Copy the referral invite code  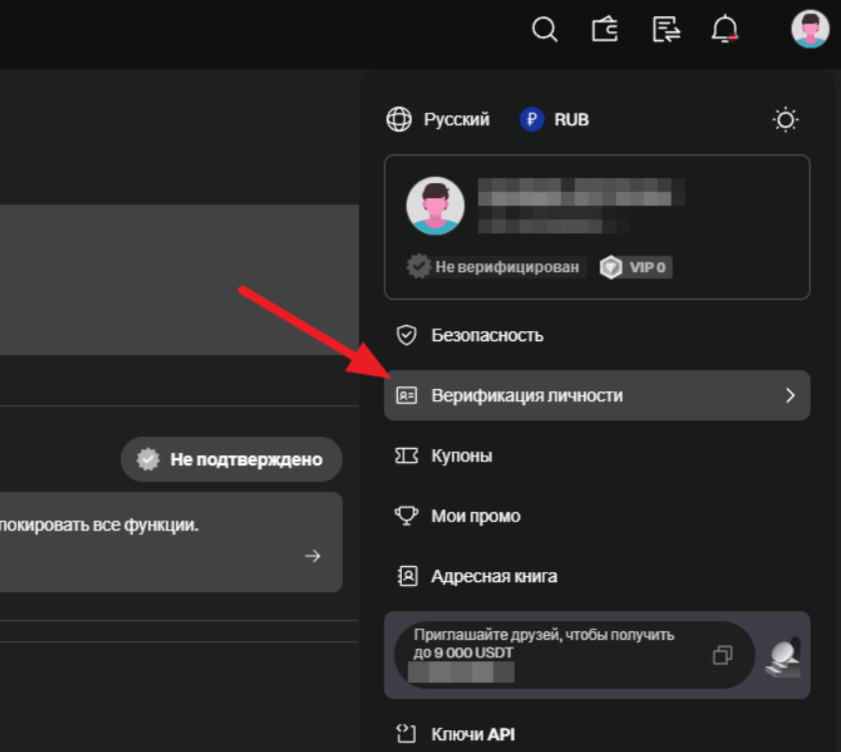722,656
